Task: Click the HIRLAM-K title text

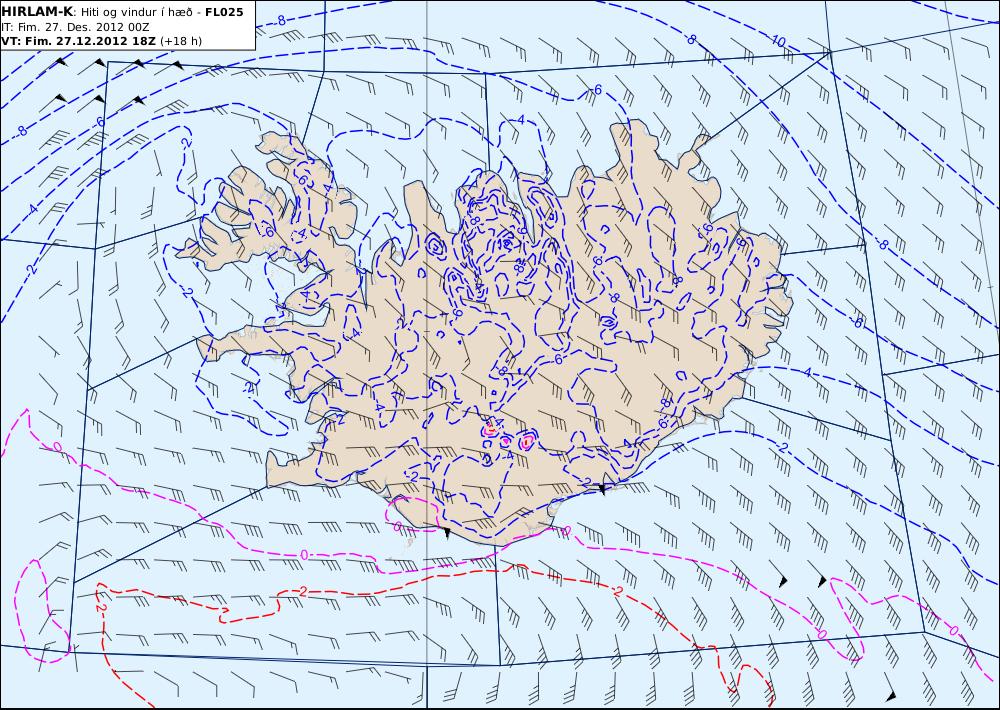Action: pyautogui.click(x=37, y=12)
